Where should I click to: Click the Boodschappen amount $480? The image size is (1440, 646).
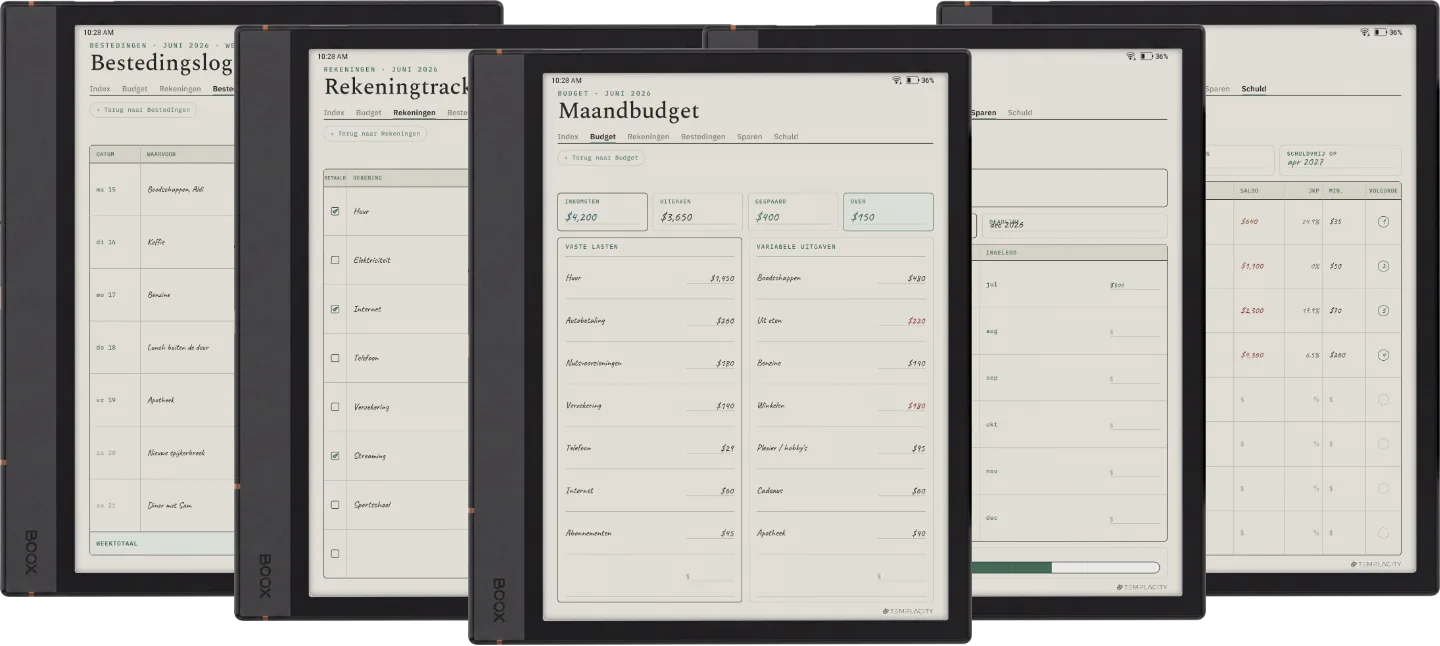[x=916, y=279]
